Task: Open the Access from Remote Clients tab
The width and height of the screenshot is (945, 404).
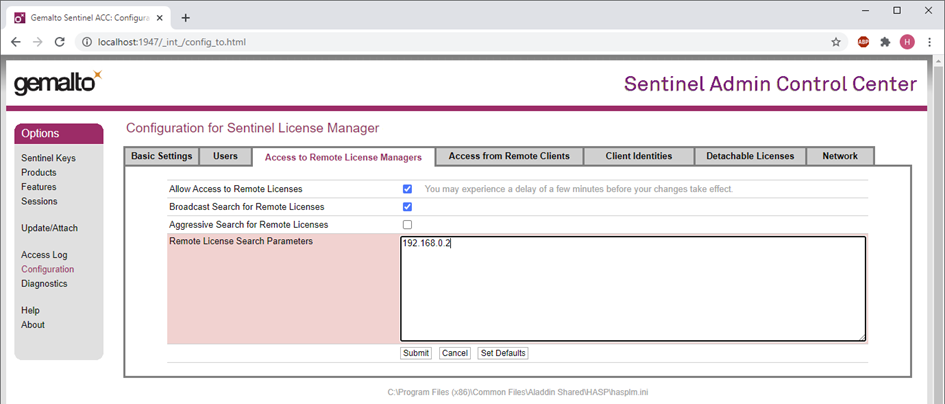Action: pos(509,156)
